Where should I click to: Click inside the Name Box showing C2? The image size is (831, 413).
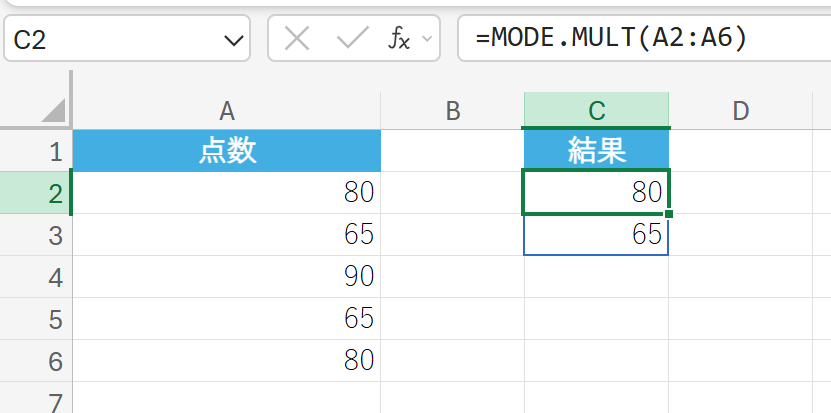point(110,40)
